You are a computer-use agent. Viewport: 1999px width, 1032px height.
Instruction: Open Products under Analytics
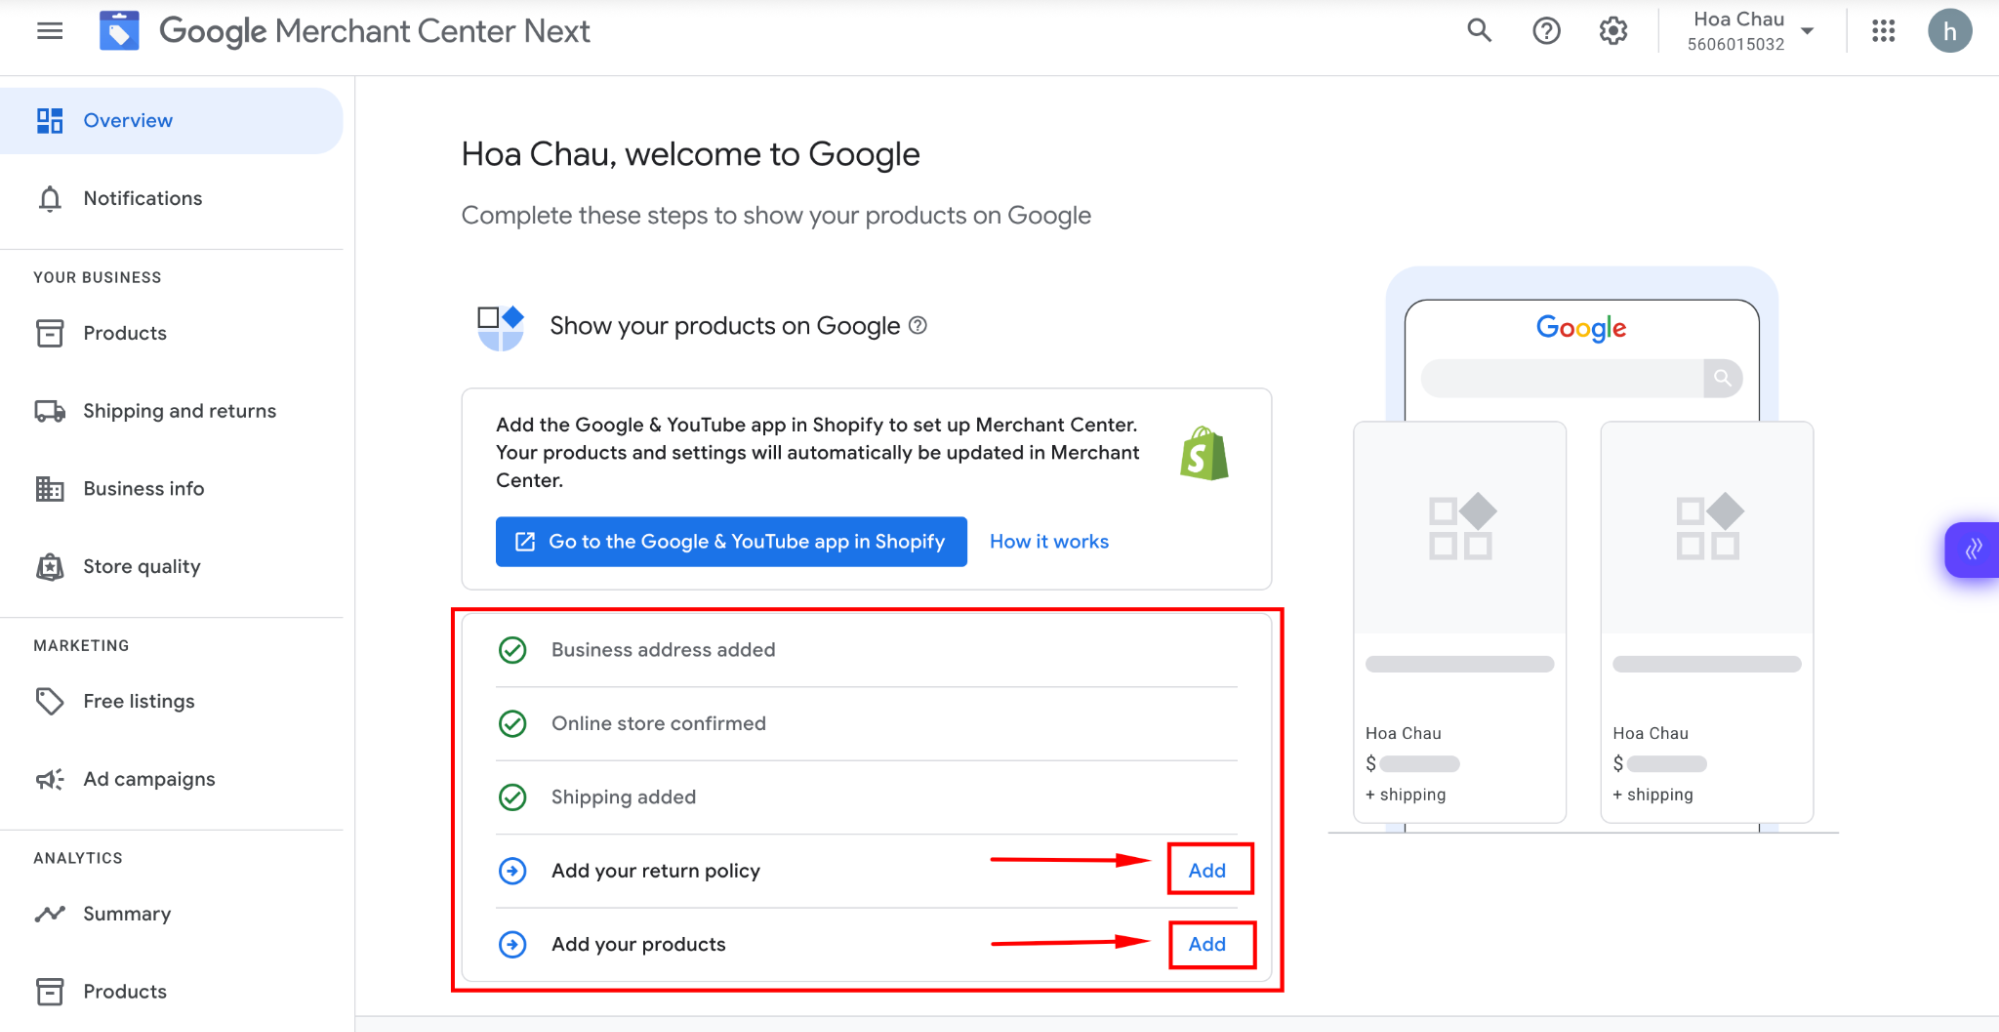click(x=171, y=991)
